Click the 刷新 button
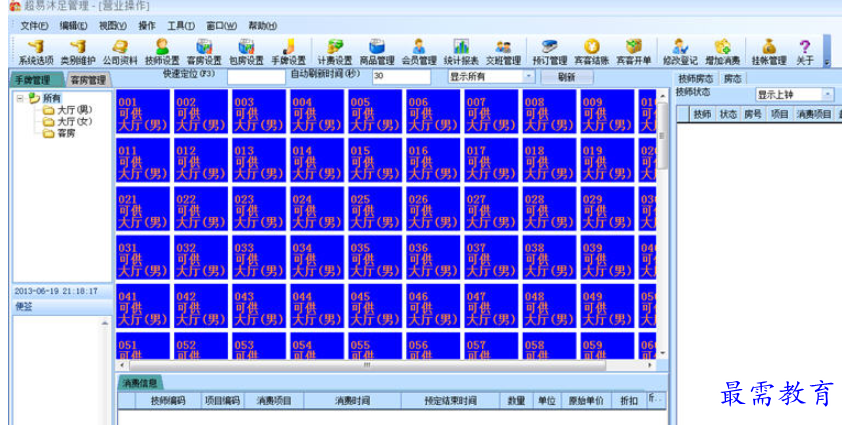Screen dimensions: 842x425 567,77
